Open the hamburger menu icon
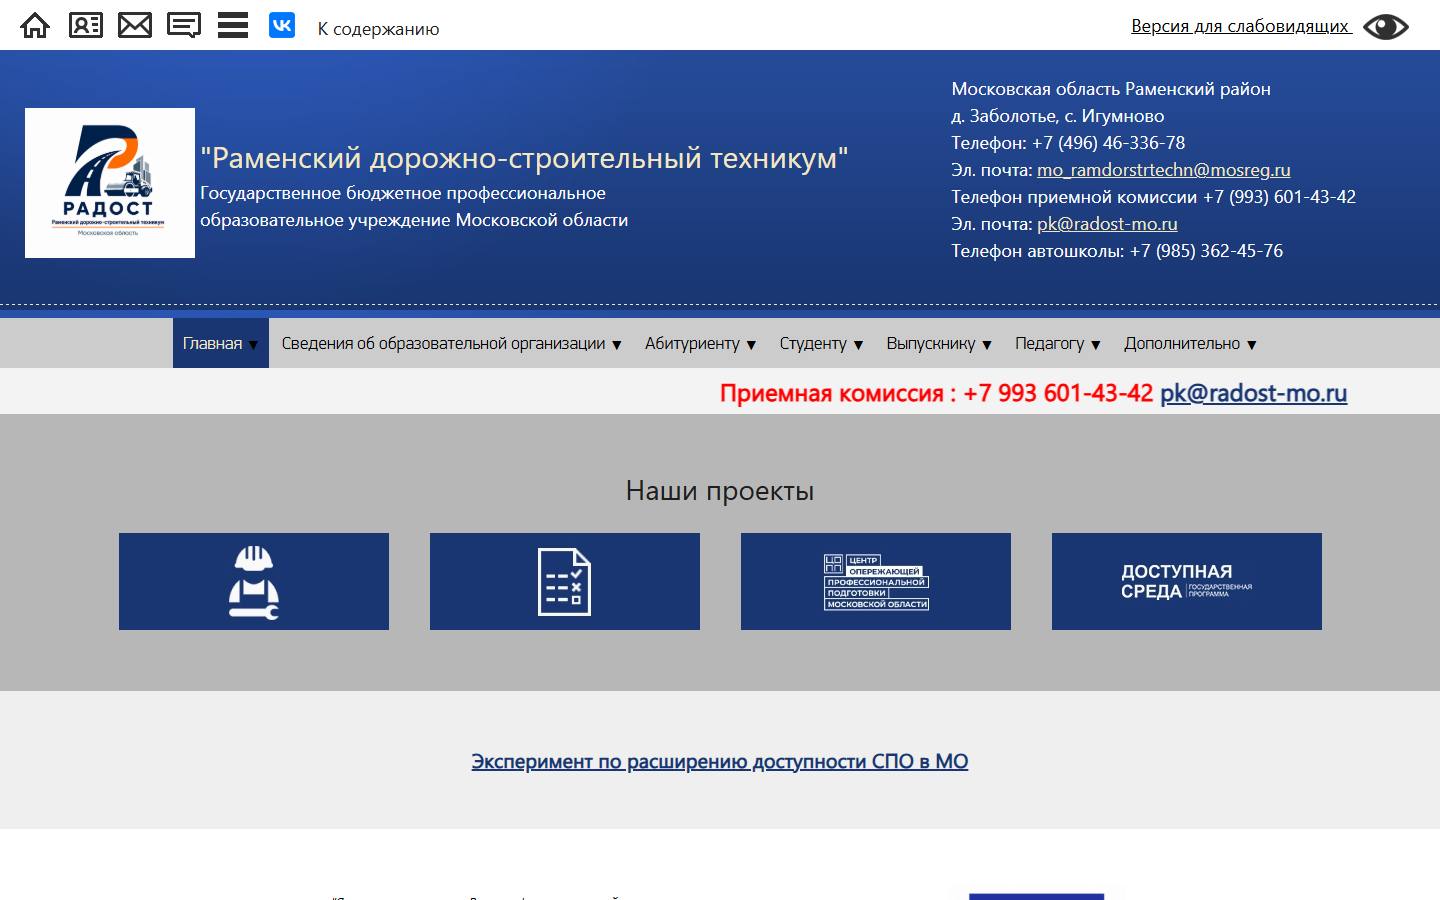 click(233, 25)
